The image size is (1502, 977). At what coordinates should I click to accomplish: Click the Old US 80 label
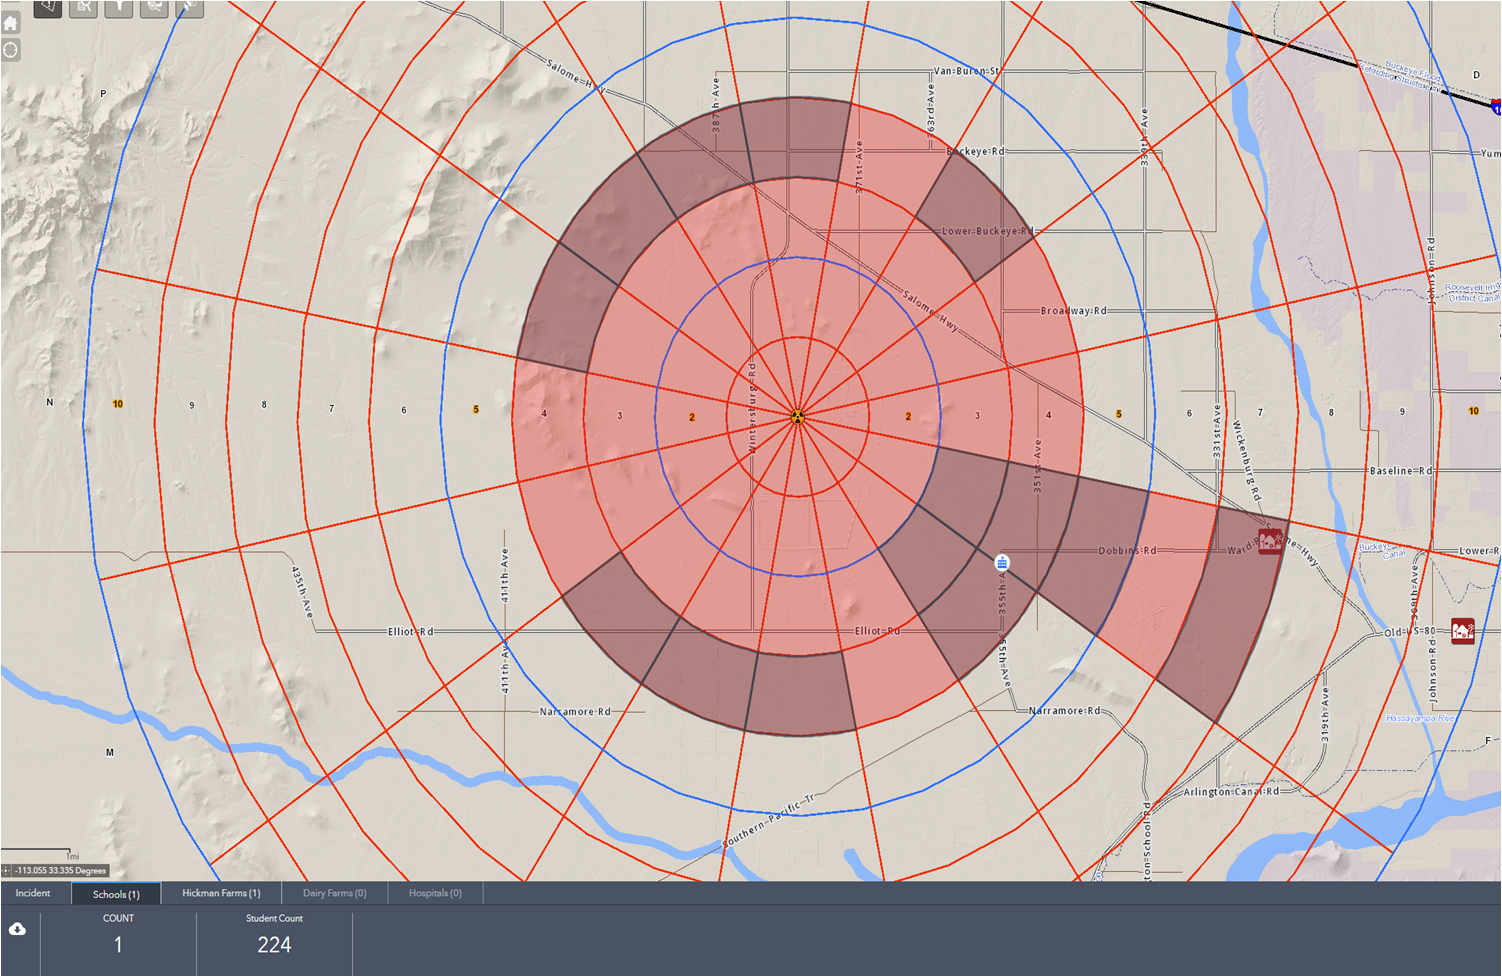[x=1410, y=632]
